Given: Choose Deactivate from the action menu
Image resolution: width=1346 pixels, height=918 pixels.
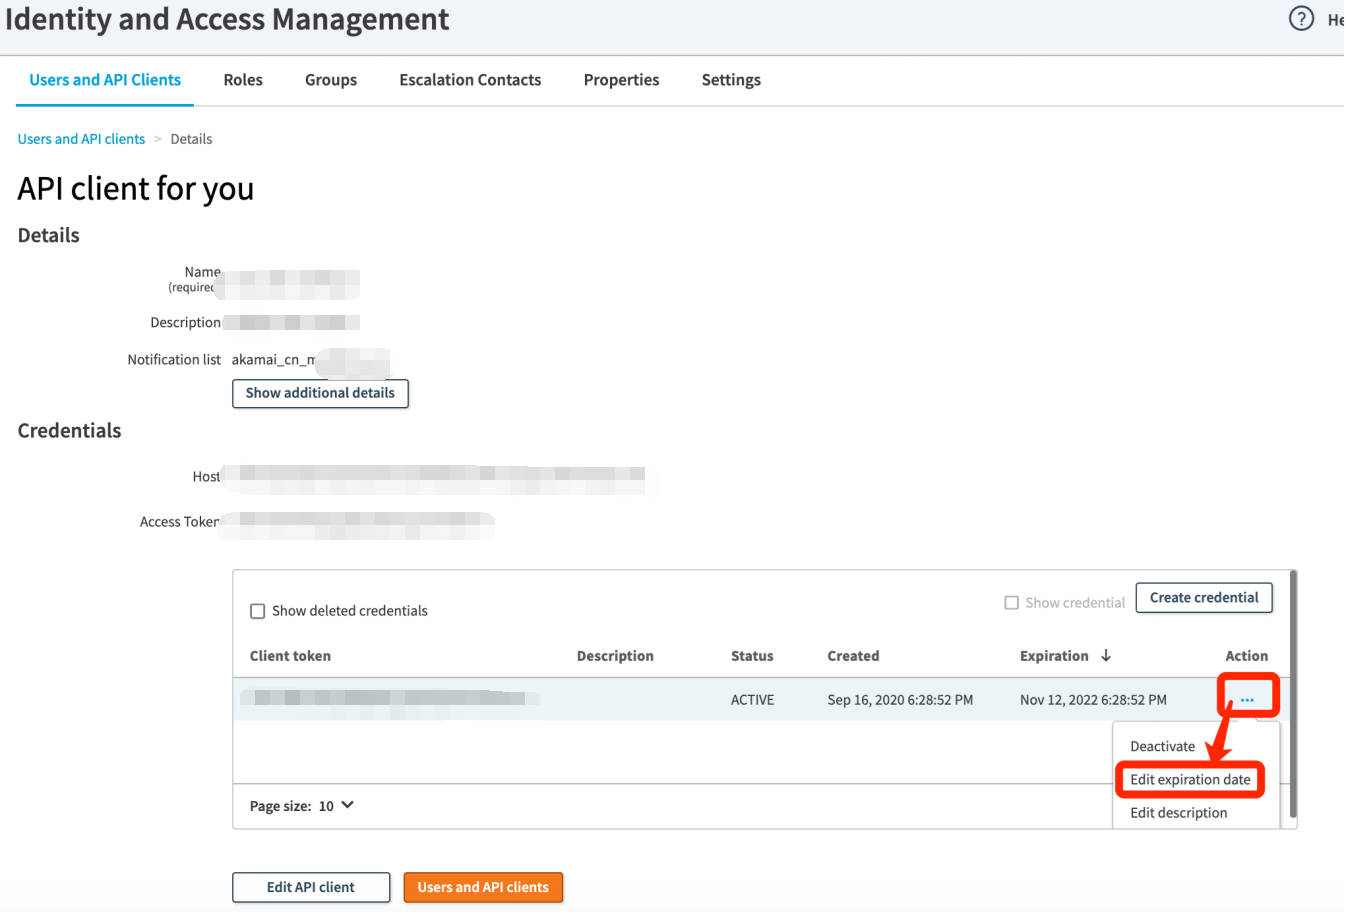Looking at the screenshot, I should pyautogui.click(x=1163, y=747).
